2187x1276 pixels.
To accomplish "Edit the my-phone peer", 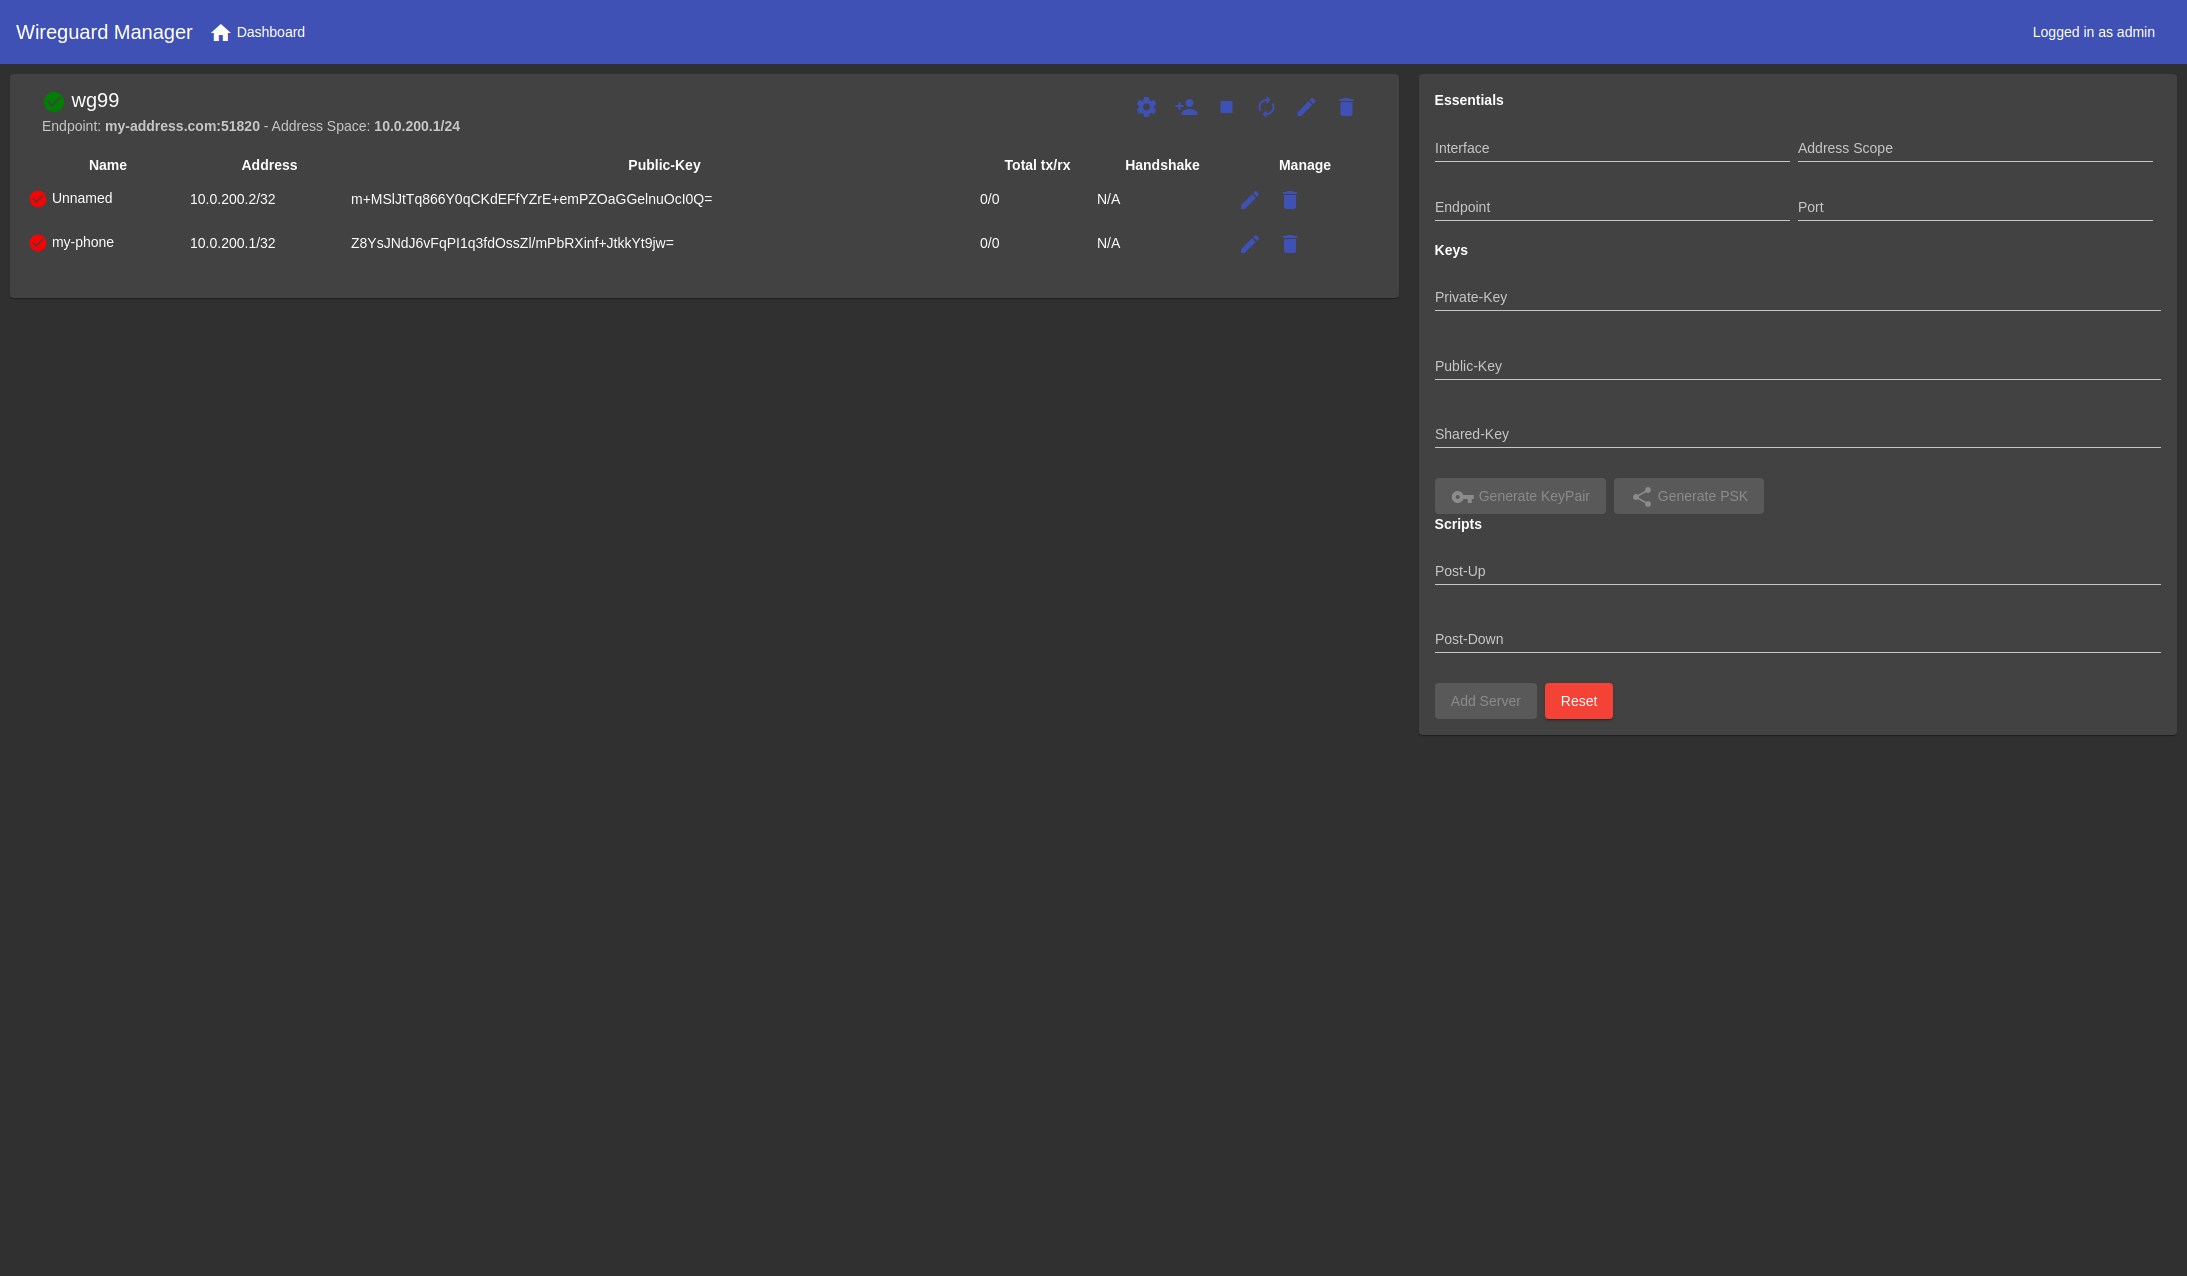I will coord(1249,244).
